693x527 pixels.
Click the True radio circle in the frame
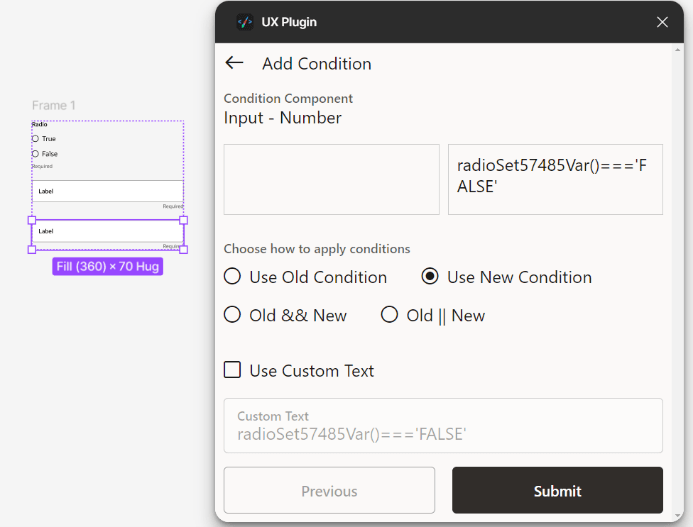point(36,138)
